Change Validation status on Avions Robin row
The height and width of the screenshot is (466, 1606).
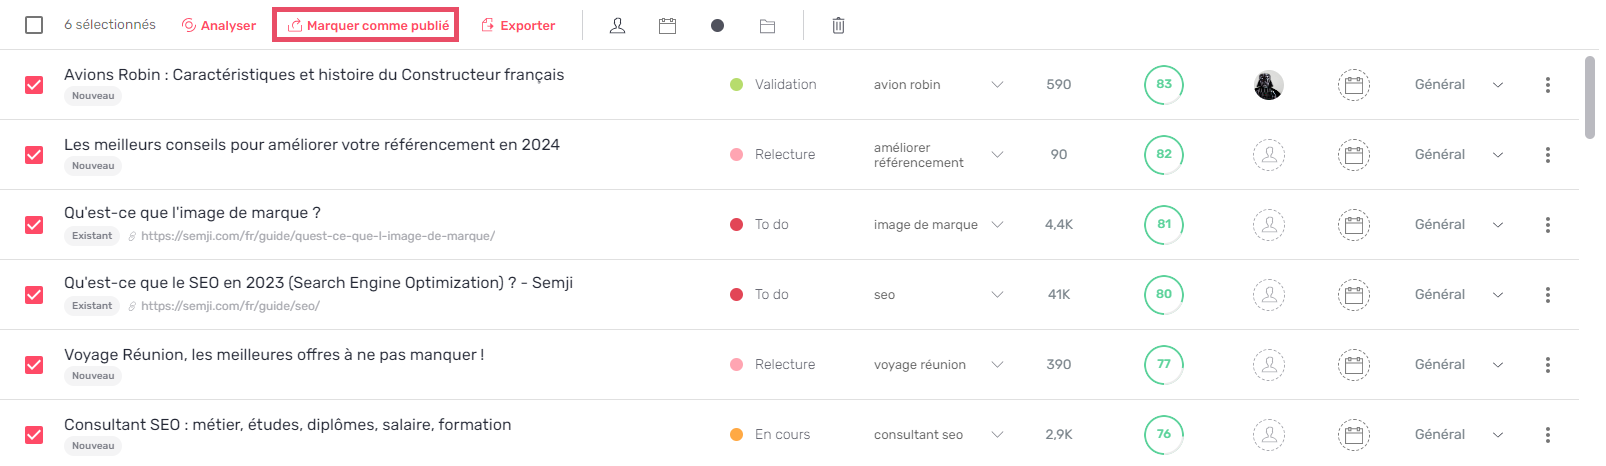pyautogui.click(x=774, y=85)
